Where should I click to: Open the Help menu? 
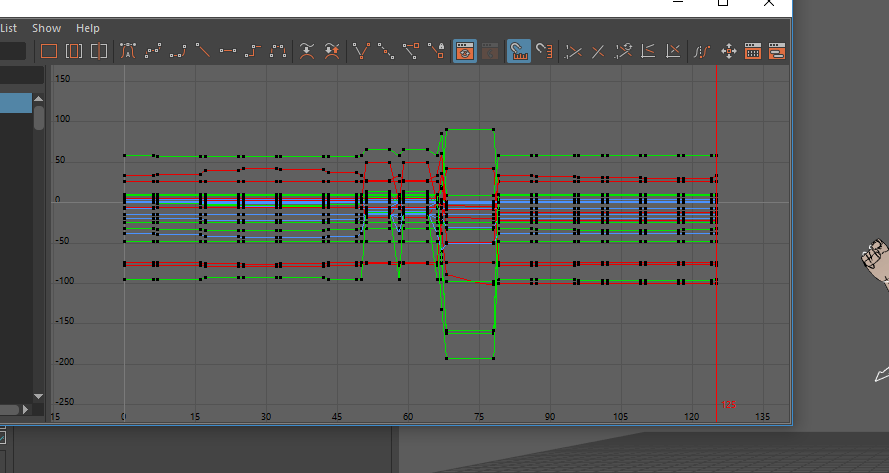point(88,28)
